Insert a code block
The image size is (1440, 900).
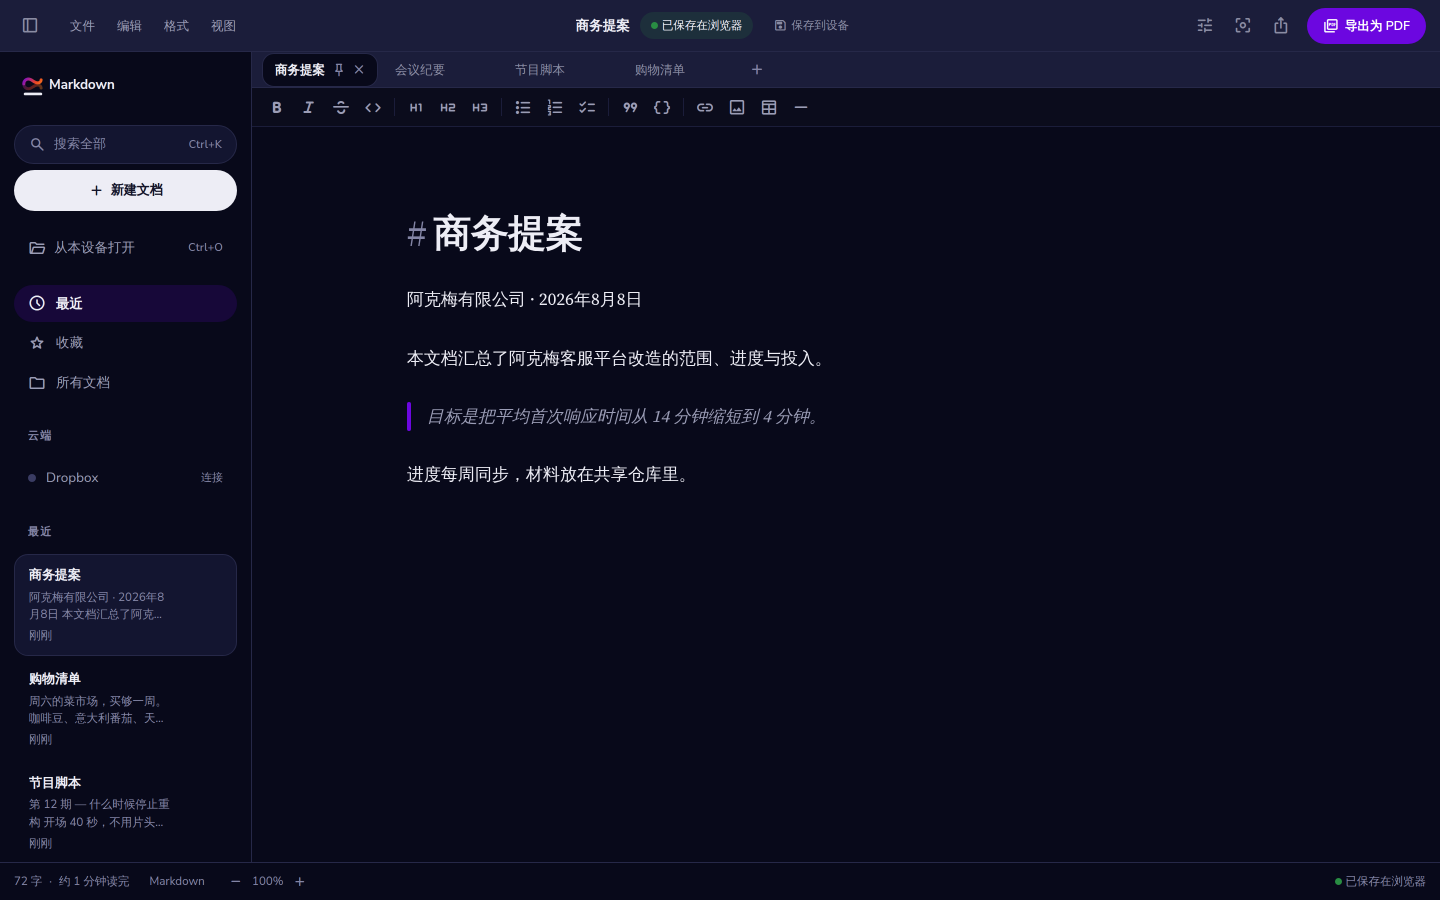pyautogui.click(x=662, y=107)
